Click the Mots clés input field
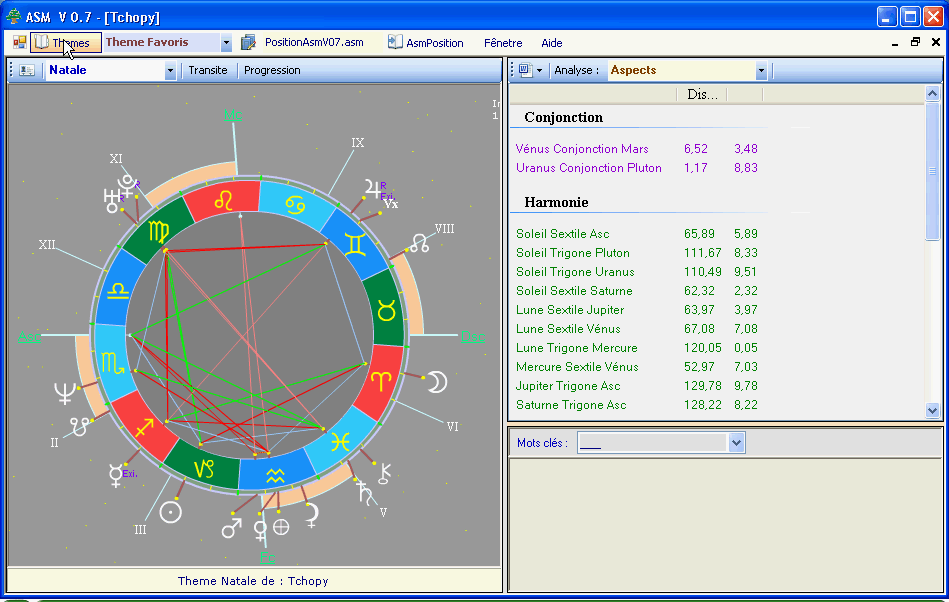This screenshot has height=602, width=949. 652,443
